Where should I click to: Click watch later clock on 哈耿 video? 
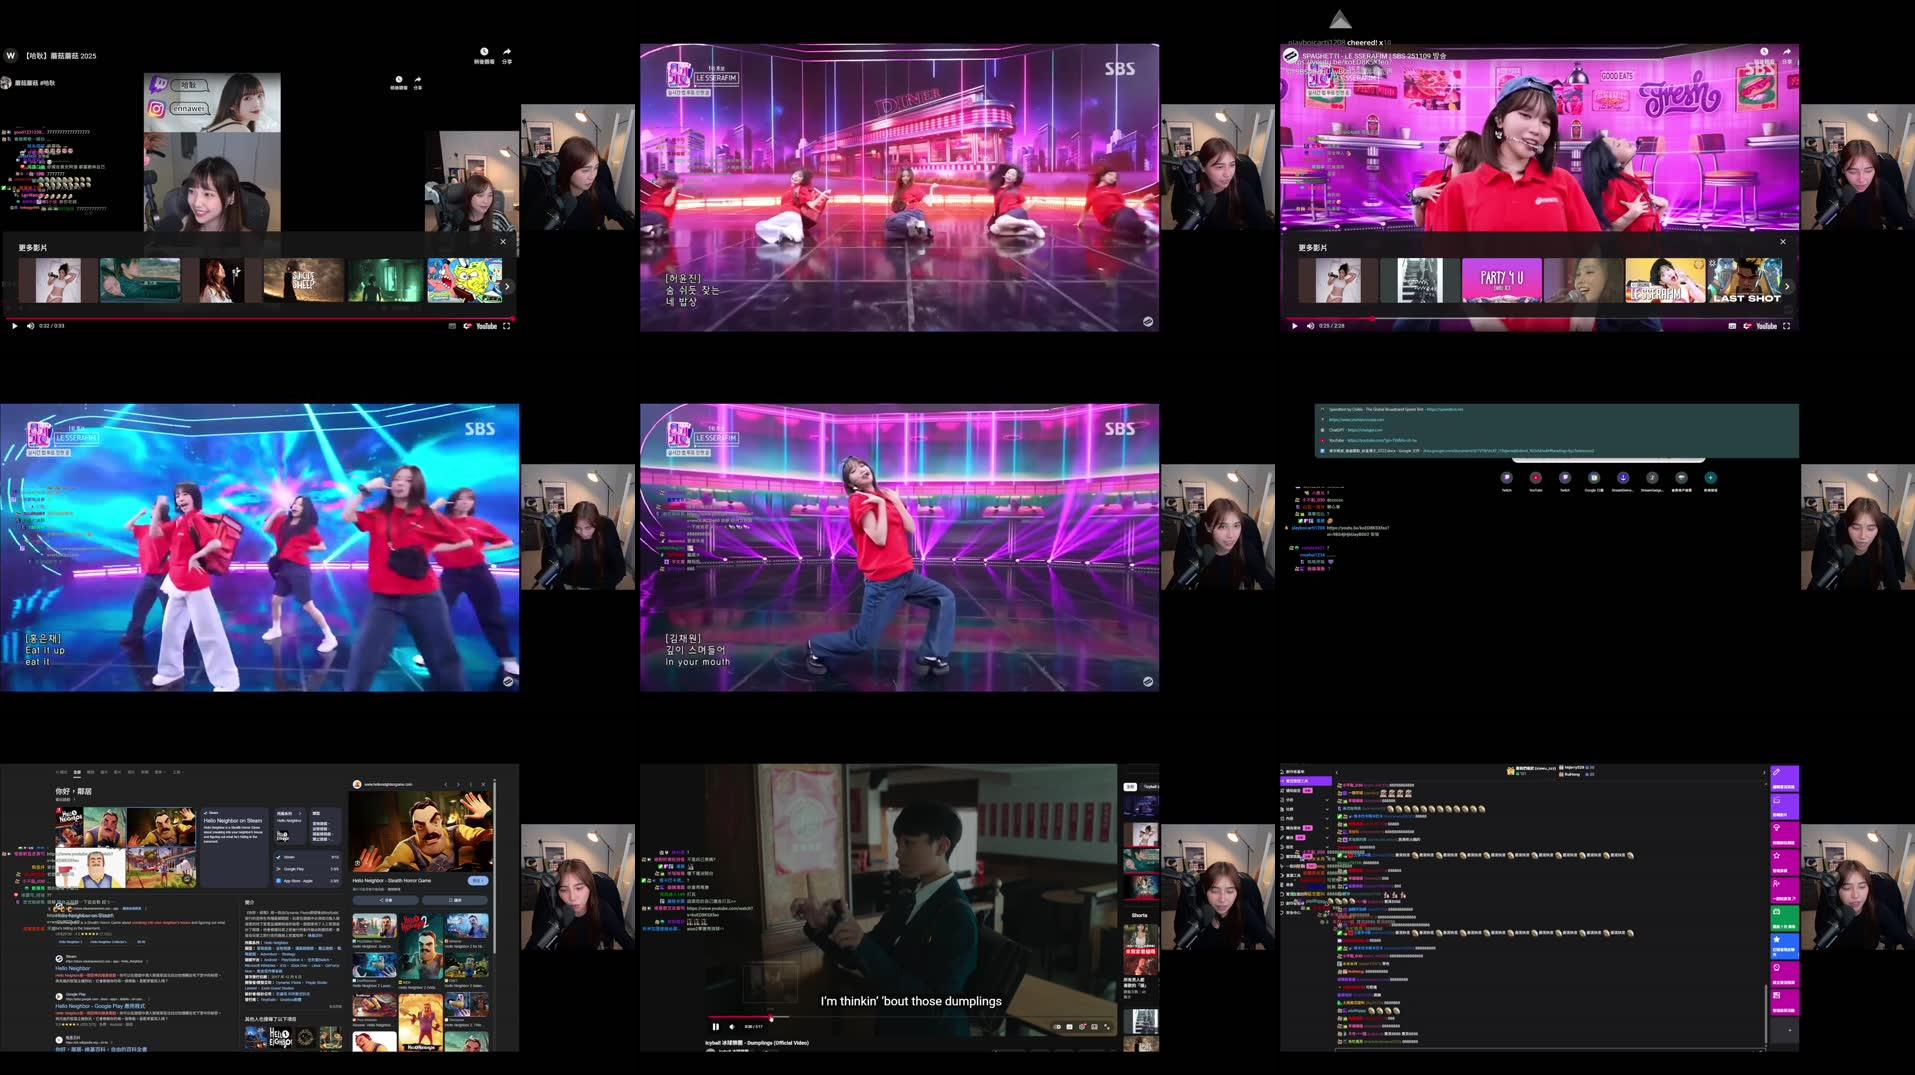[484, 53]
